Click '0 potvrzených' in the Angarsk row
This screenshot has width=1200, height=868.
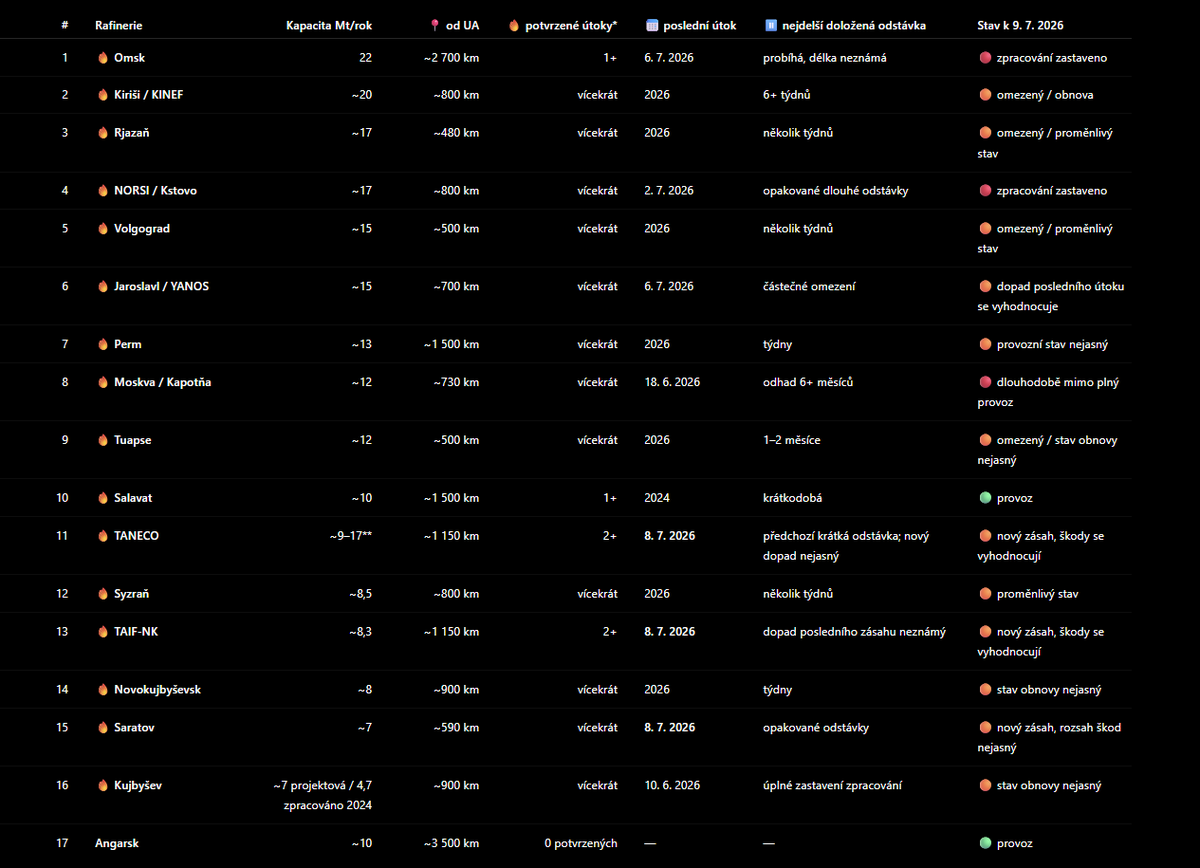[x=581, y=844]
